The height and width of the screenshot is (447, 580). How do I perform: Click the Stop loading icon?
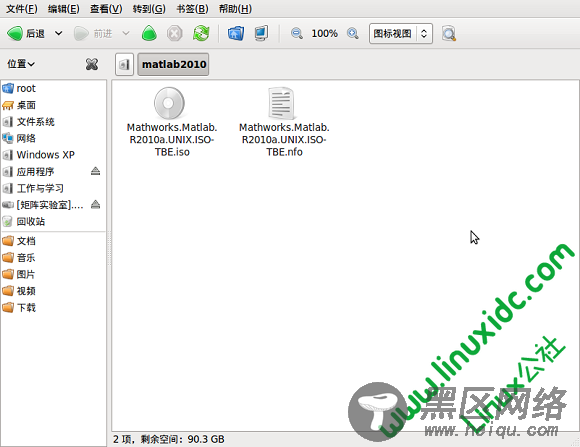[174, 34]
